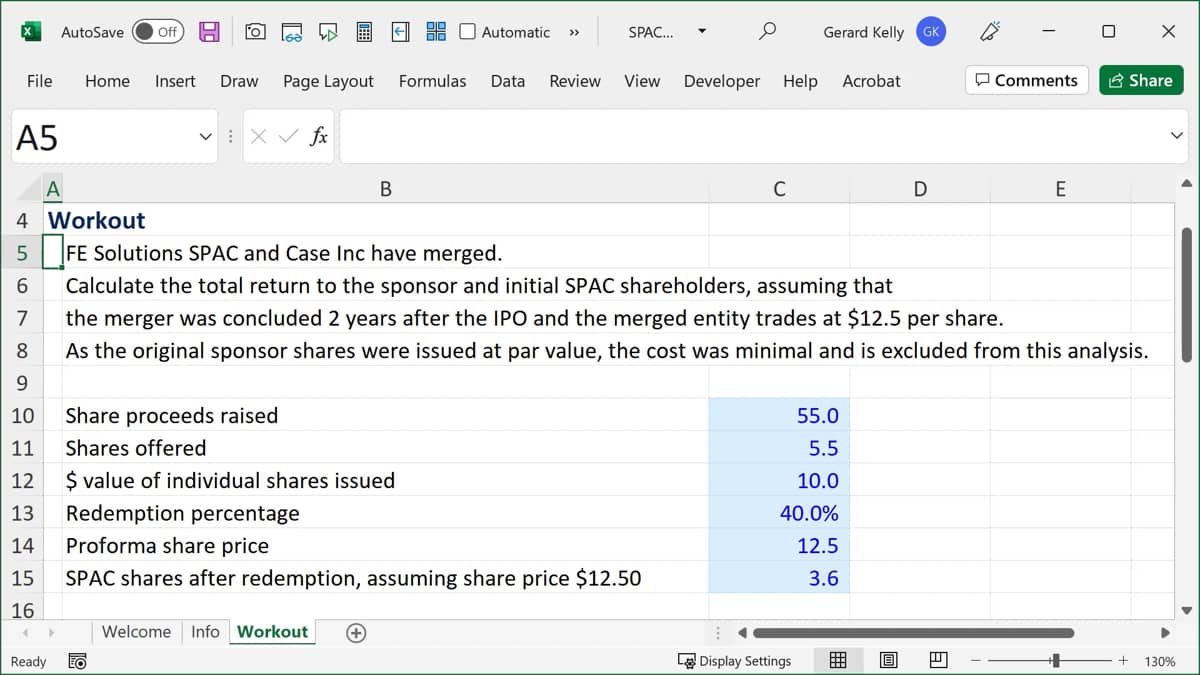Screen dimensions: 1200x675
Task: Toggle the AutoSave switch
Action: click(x=158, y=32)
